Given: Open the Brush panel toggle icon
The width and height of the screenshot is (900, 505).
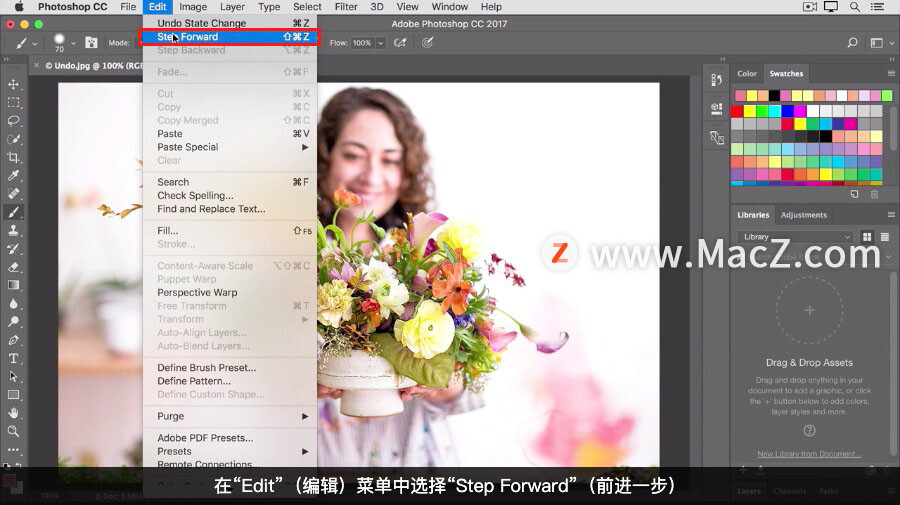Looking at the screenshot, I should [91, 42].
